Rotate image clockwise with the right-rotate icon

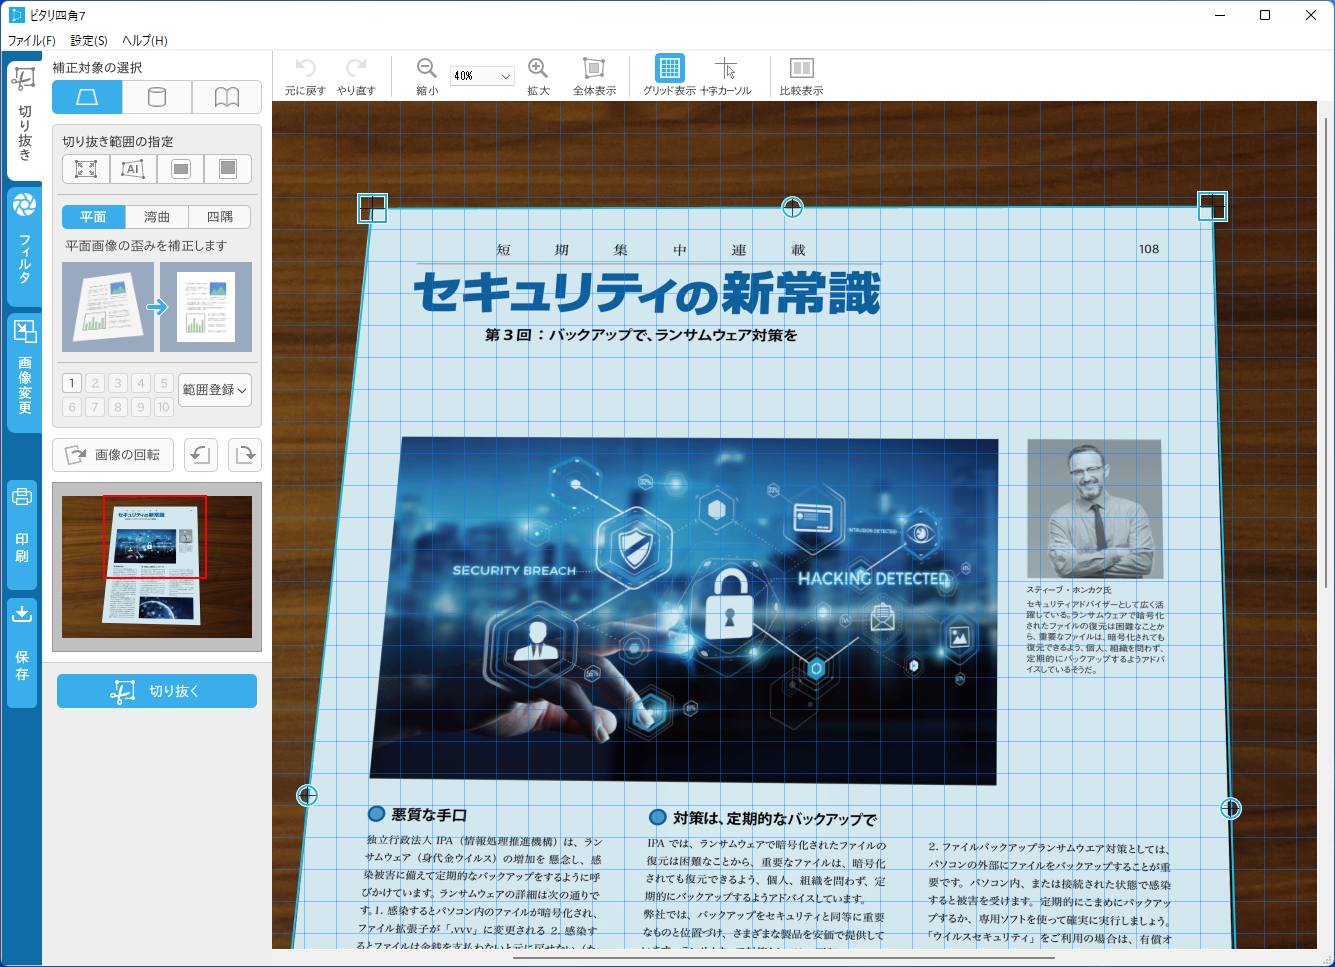point(244,455)
